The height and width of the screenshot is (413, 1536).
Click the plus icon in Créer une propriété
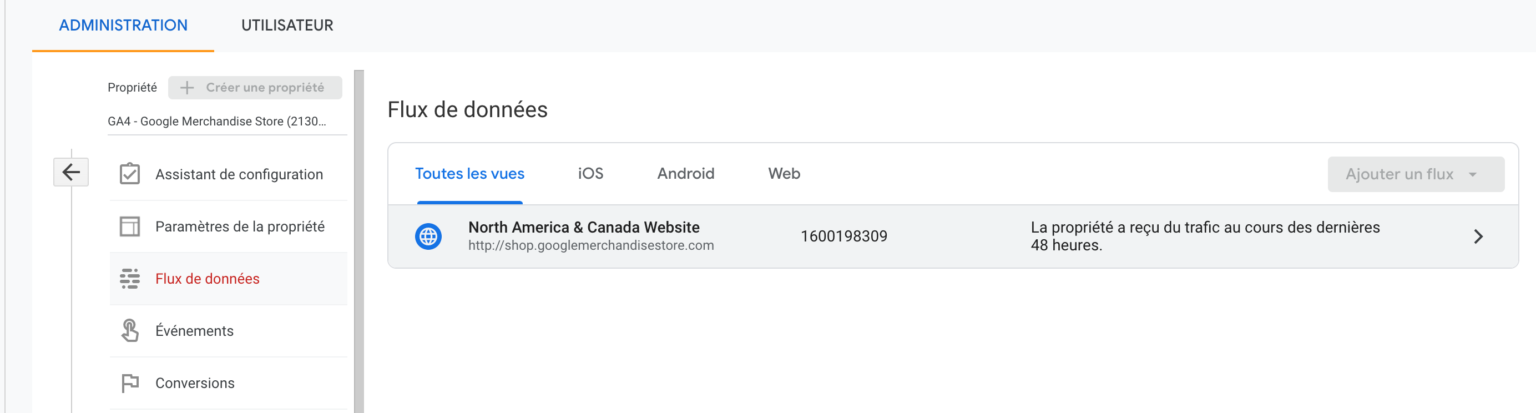click(187, 87)
